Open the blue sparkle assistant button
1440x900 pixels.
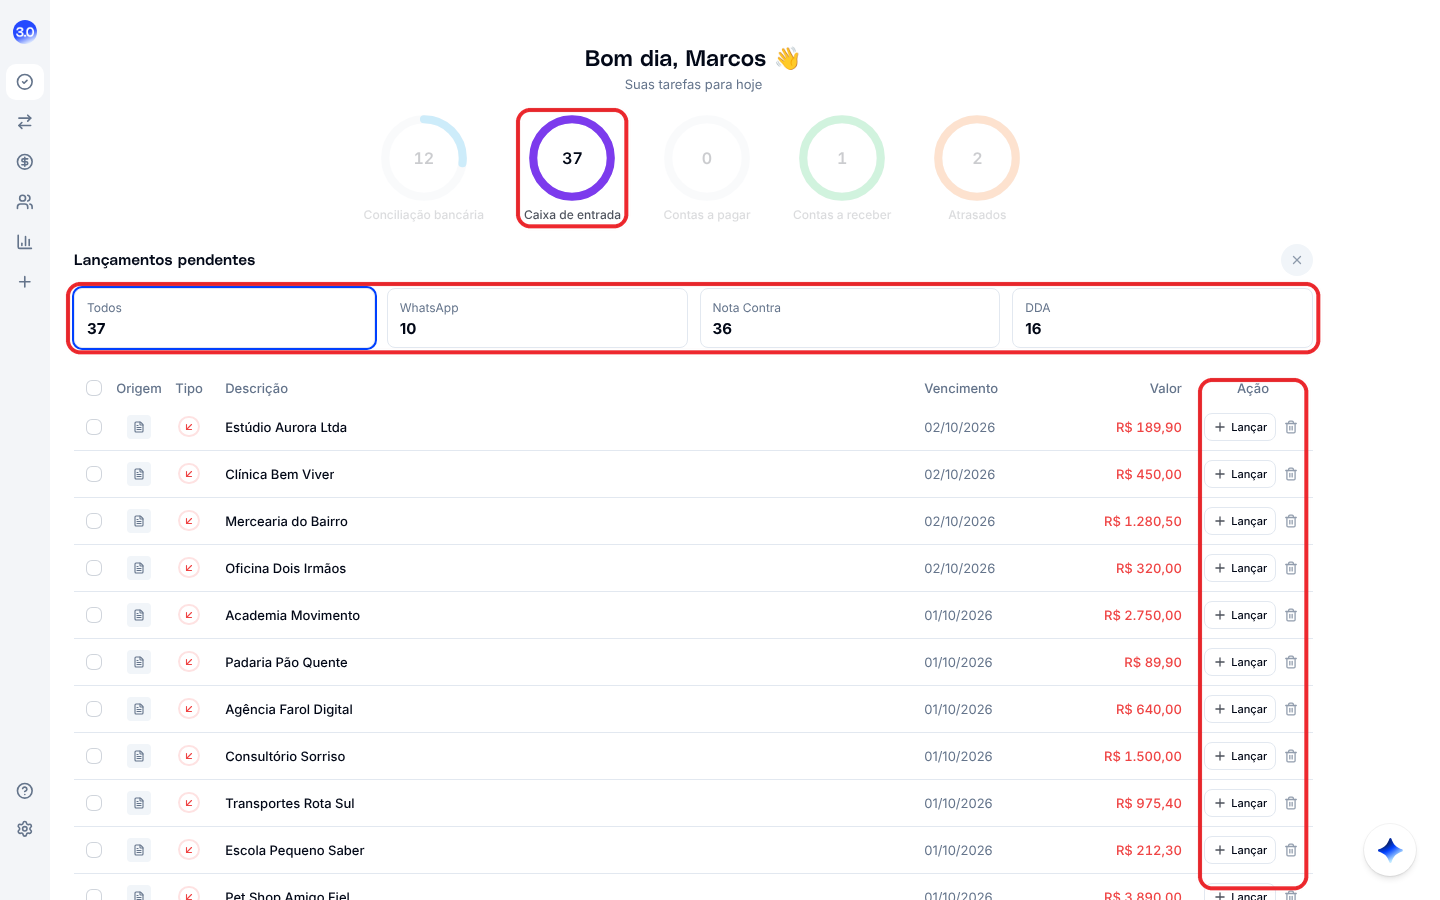(x=1390, y=850)
